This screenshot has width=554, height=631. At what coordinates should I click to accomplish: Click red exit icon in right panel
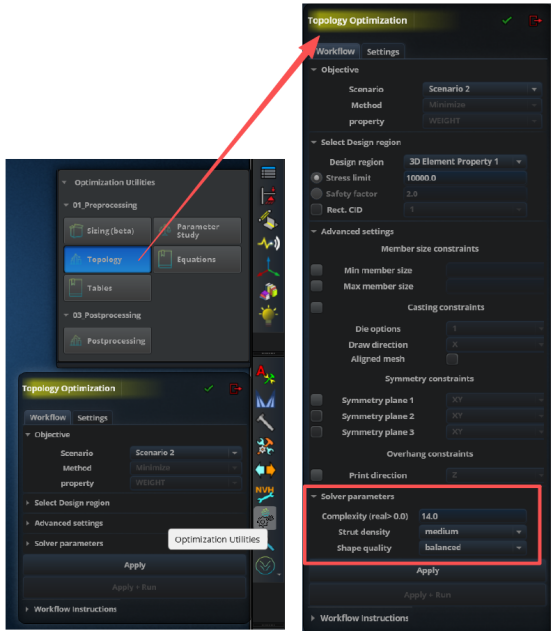pos(535,21)
